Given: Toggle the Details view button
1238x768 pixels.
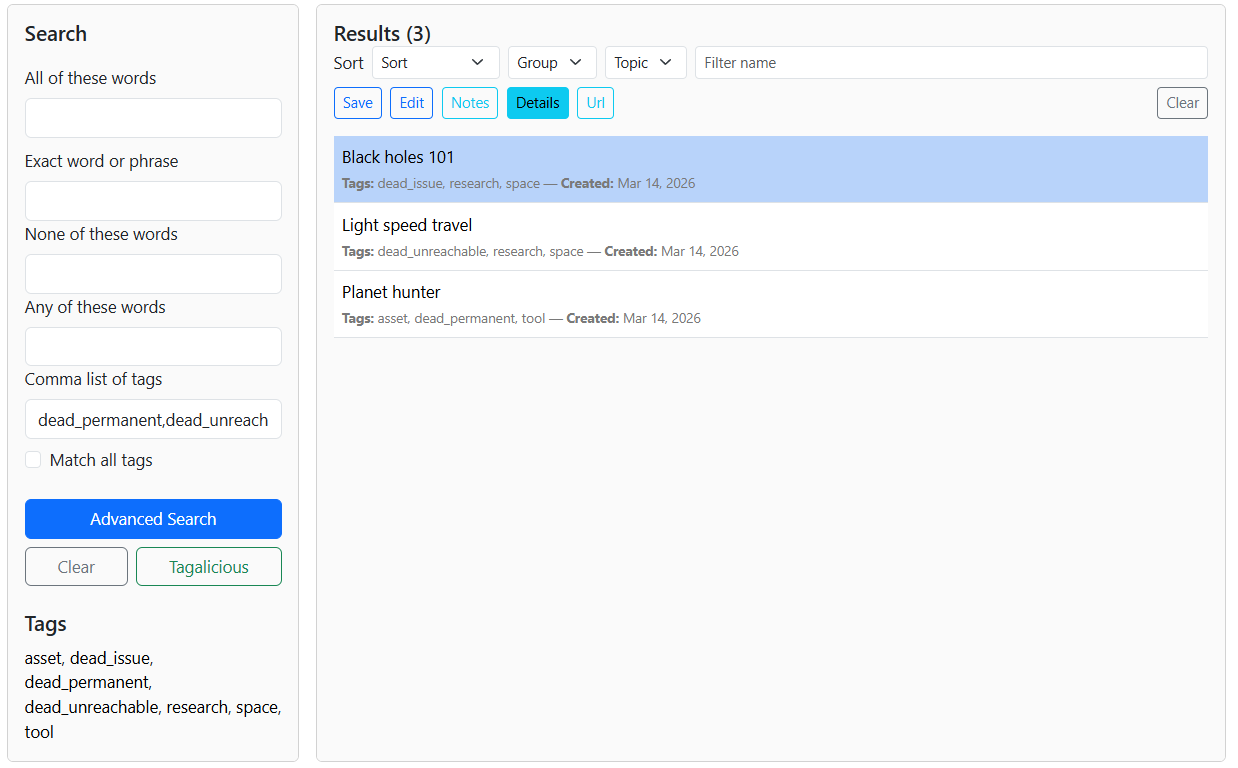Looking at the screenshot, I should pos(537,103).
